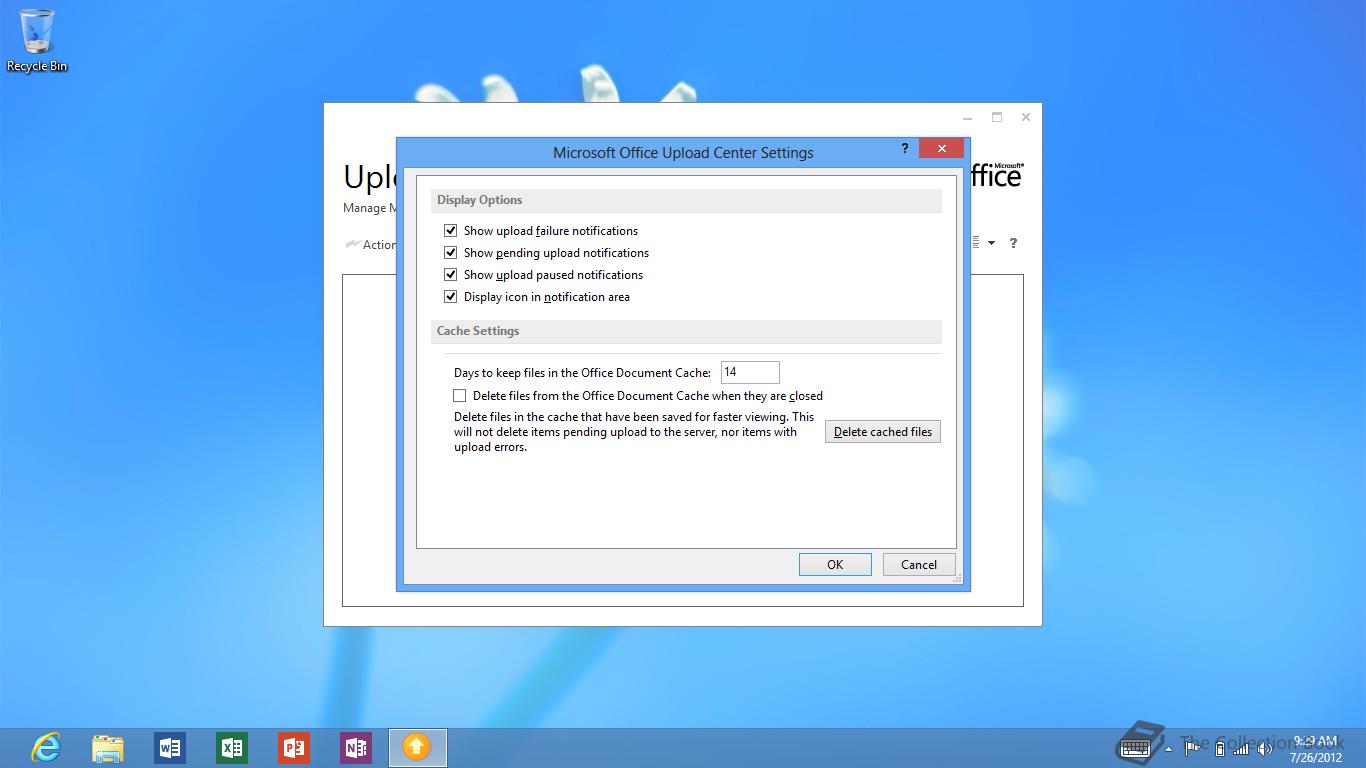Click the volume speaker tray icon
The width and height of the screenshot is (1366, 768).
point(1265,748)
